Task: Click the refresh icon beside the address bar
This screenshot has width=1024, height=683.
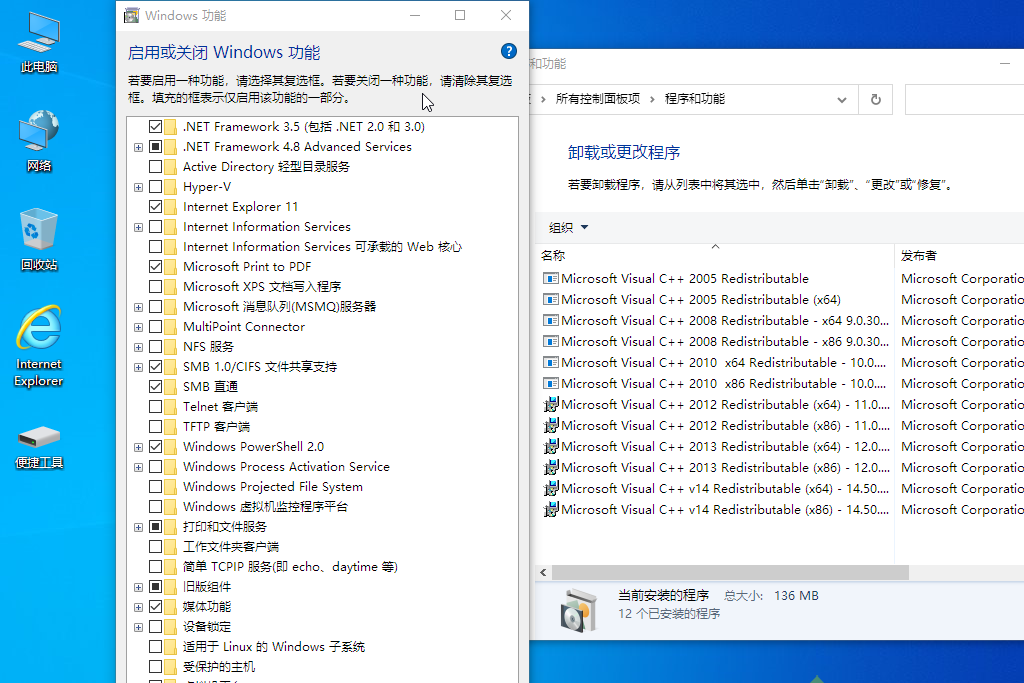Action: click(875, 99)
